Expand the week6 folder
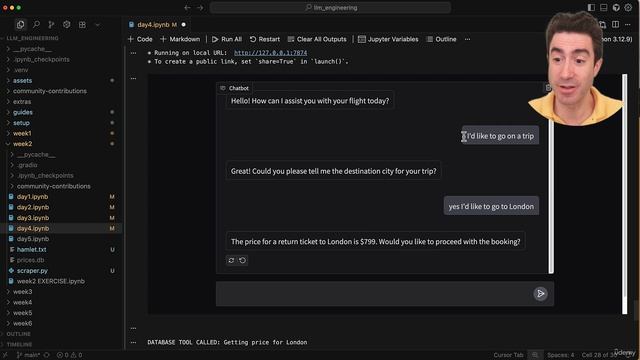 22,324
